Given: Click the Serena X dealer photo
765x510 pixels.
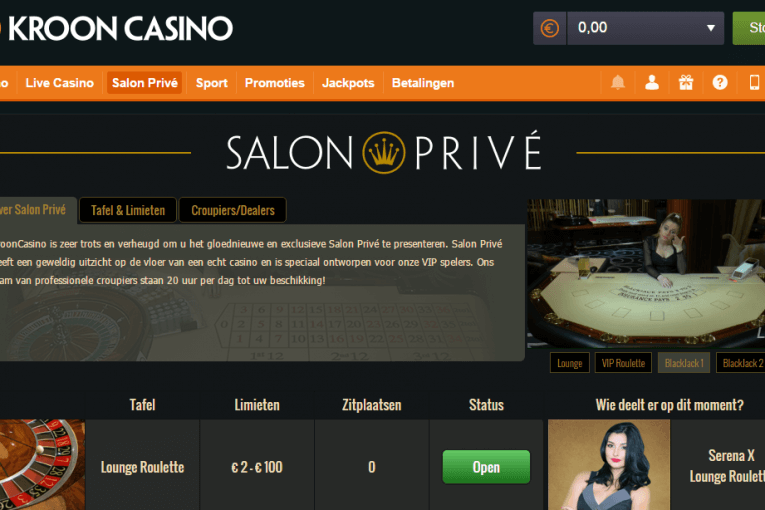Looking at the screenshot, I should coord(608,465).
